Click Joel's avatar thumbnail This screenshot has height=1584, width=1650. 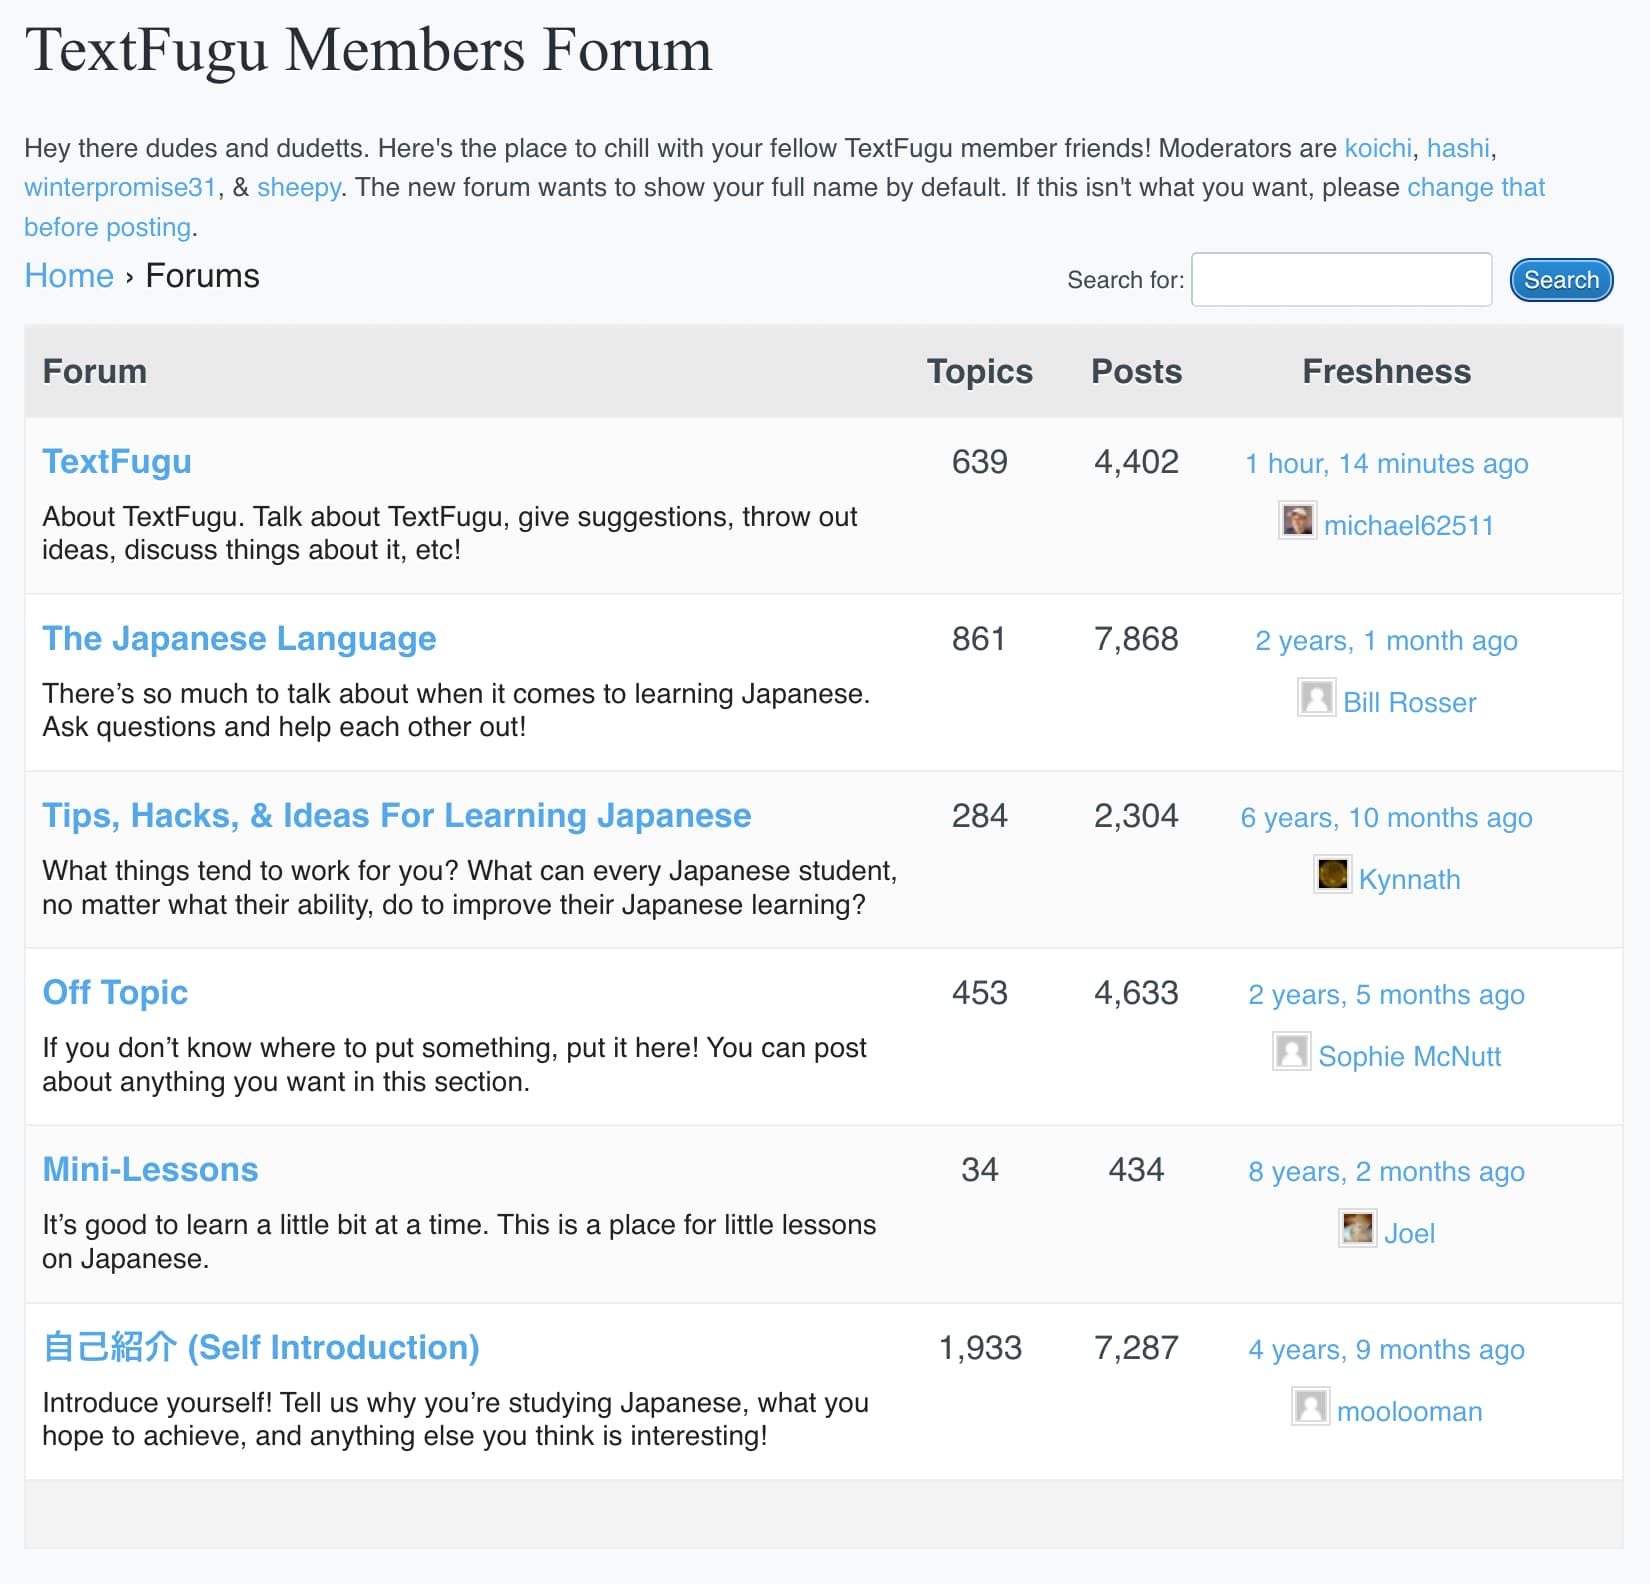tap(1357, 1228)
